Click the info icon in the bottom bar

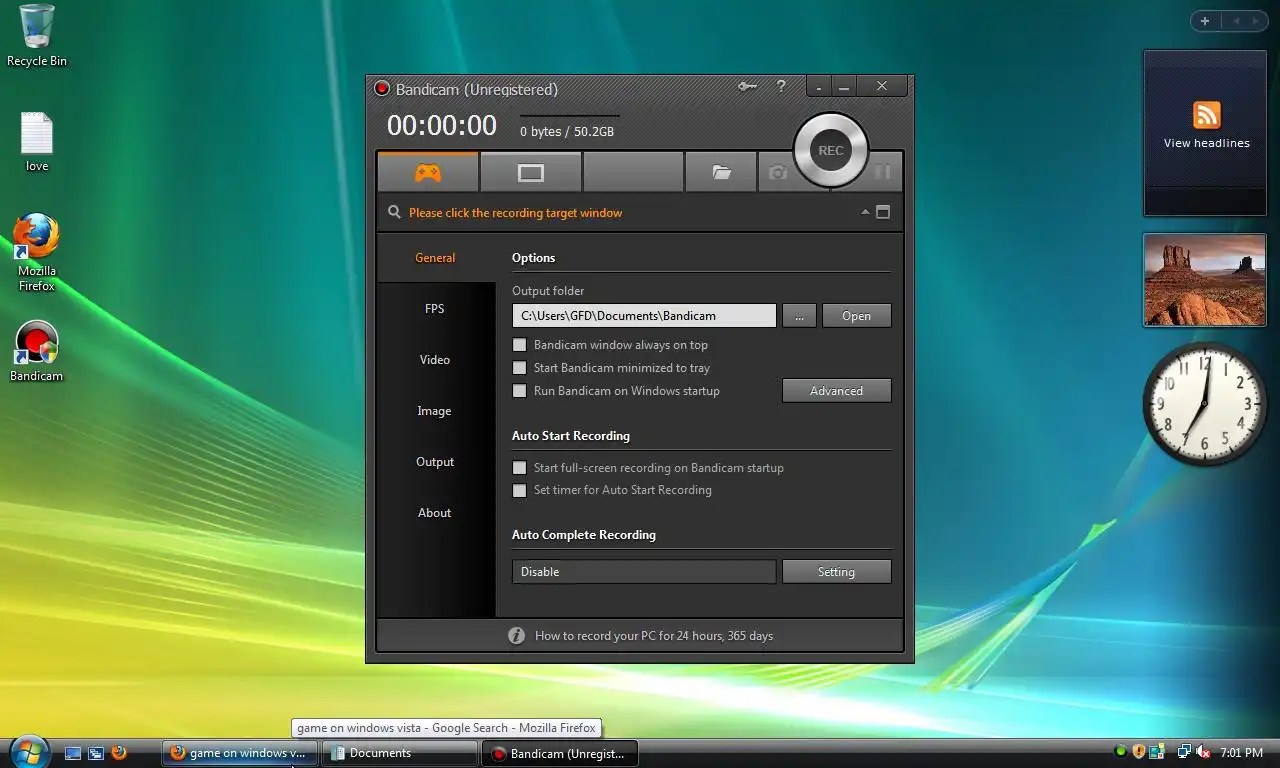(x=516, y=635)
